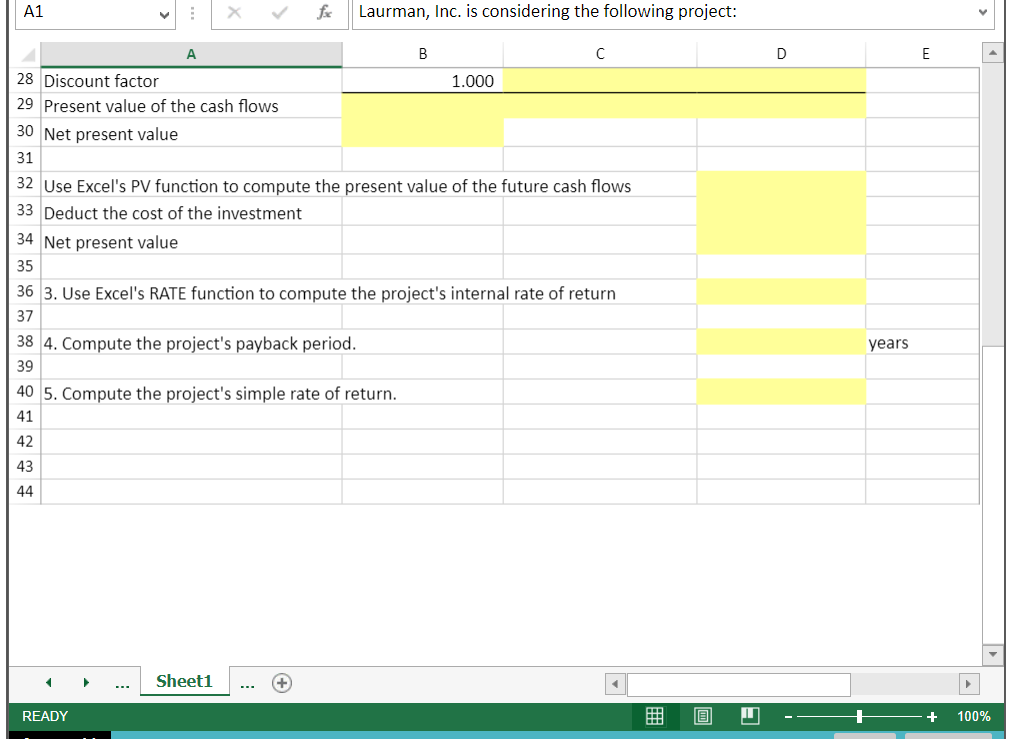Switch to the Sheet1 tab

coord(184,682)
